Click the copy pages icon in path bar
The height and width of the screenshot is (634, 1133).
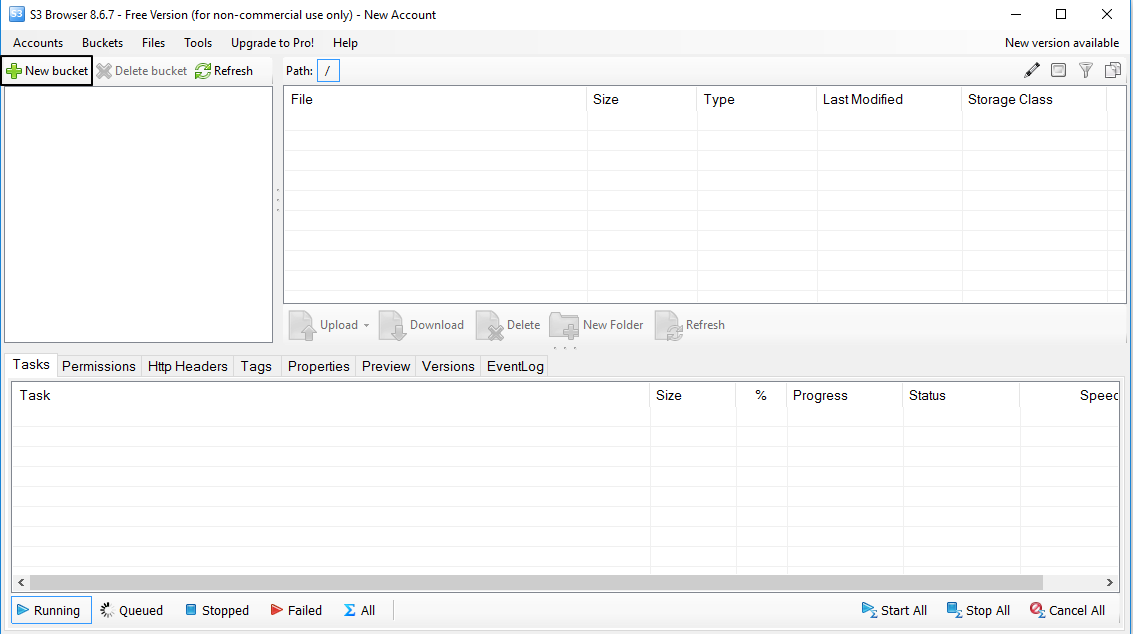point(1112,70)
